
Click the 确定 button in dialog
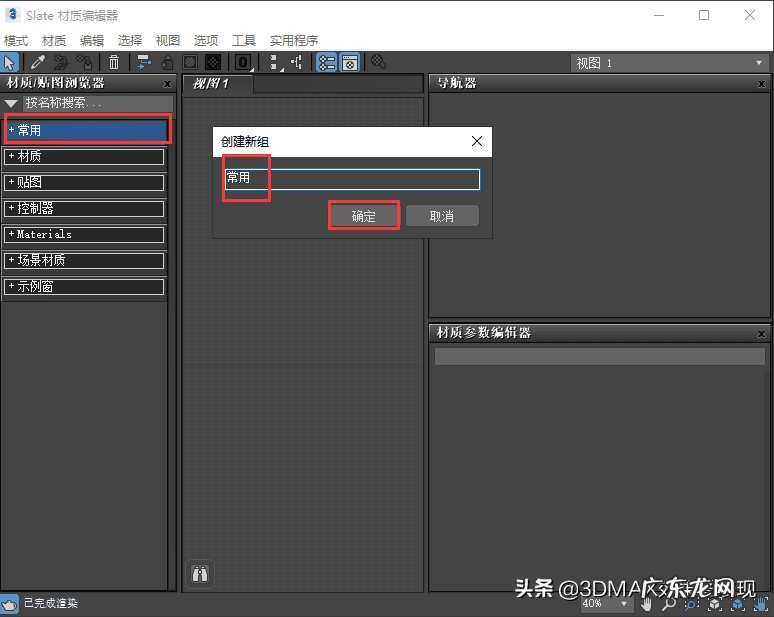point(364,216)
